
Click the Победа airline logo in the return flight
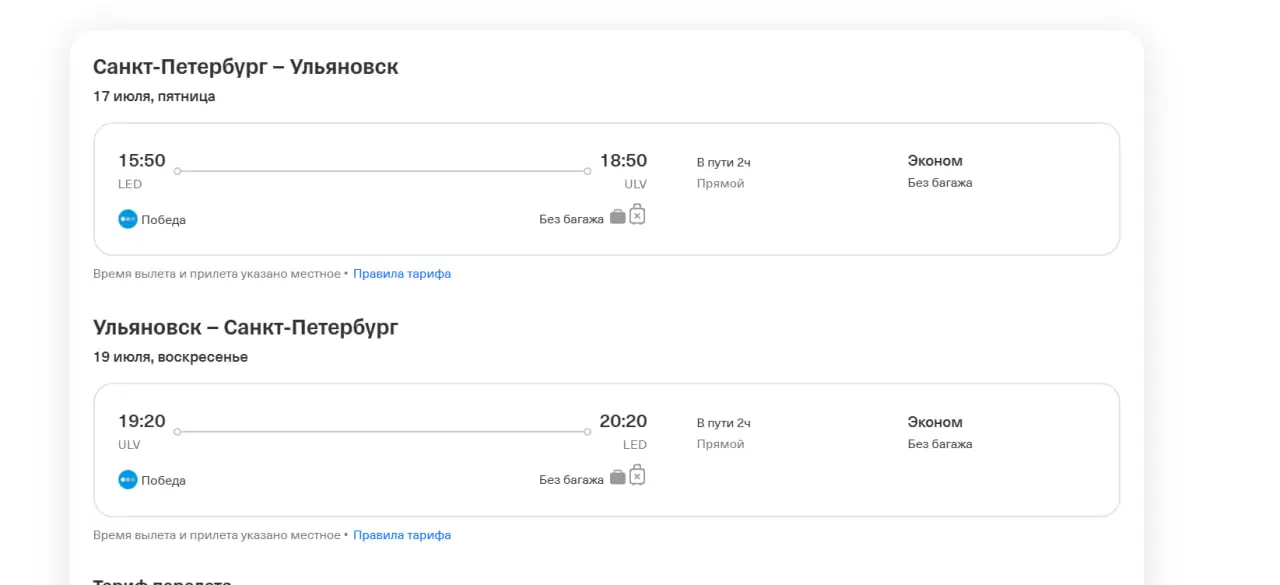(127, 480)
